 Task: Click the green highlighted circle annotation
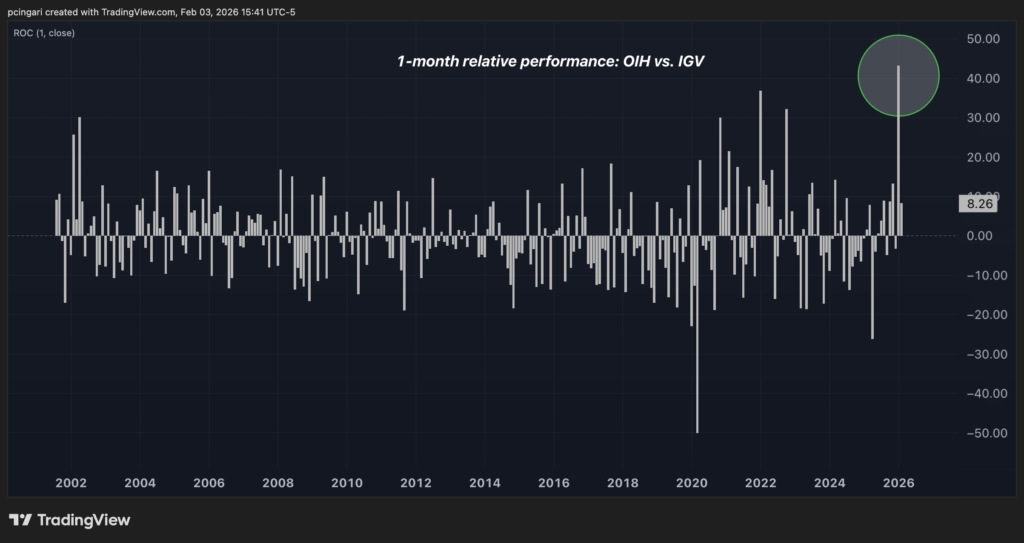(898, 75)
